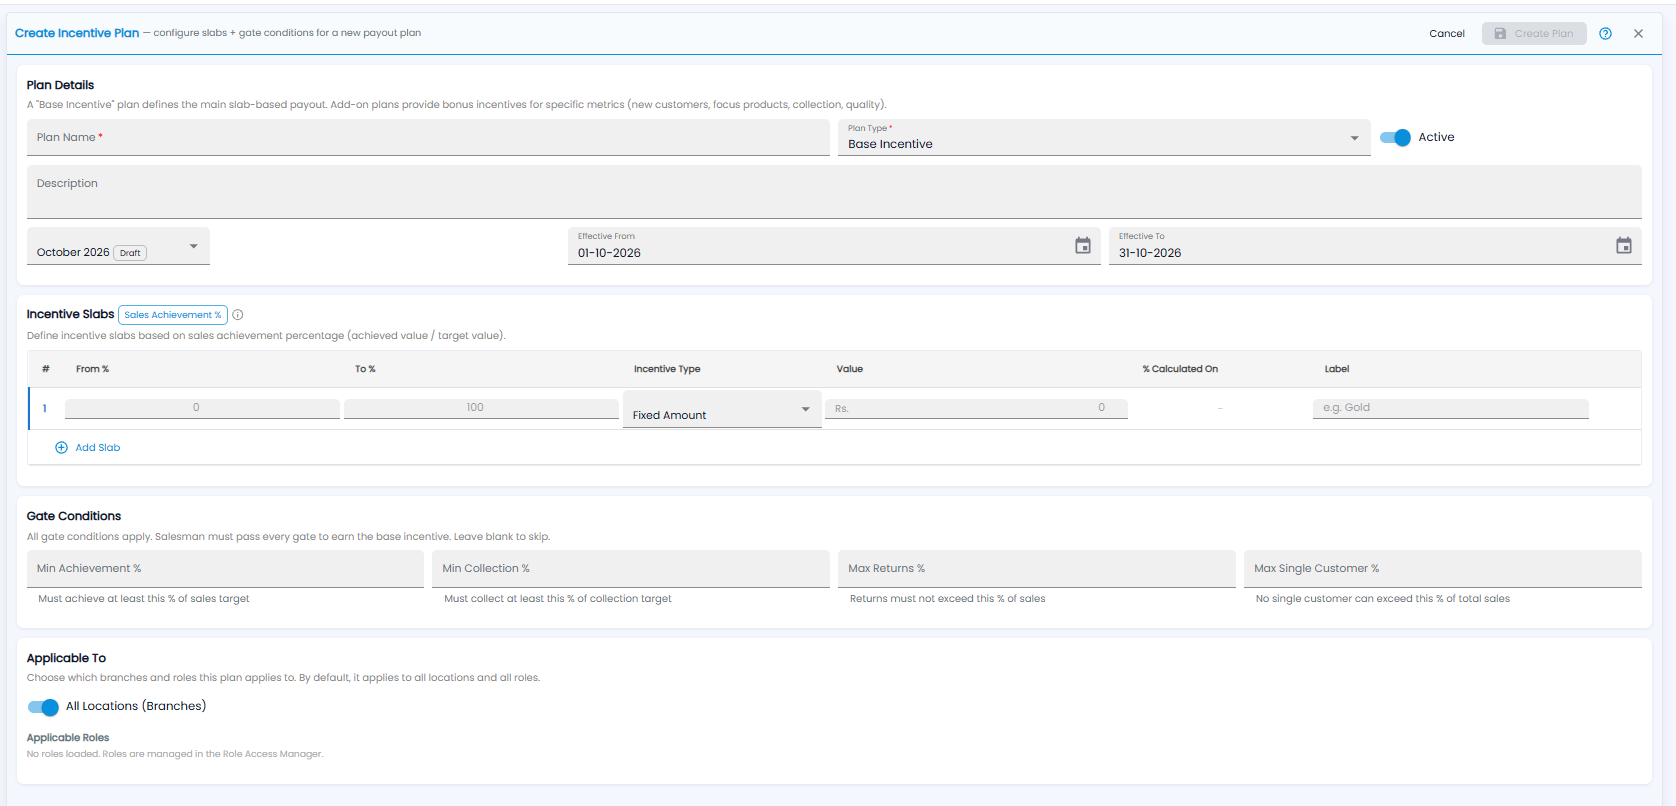The image size is (1676, 806).
Task: Click the % Calculated On column header
Action: [1180, 369]
